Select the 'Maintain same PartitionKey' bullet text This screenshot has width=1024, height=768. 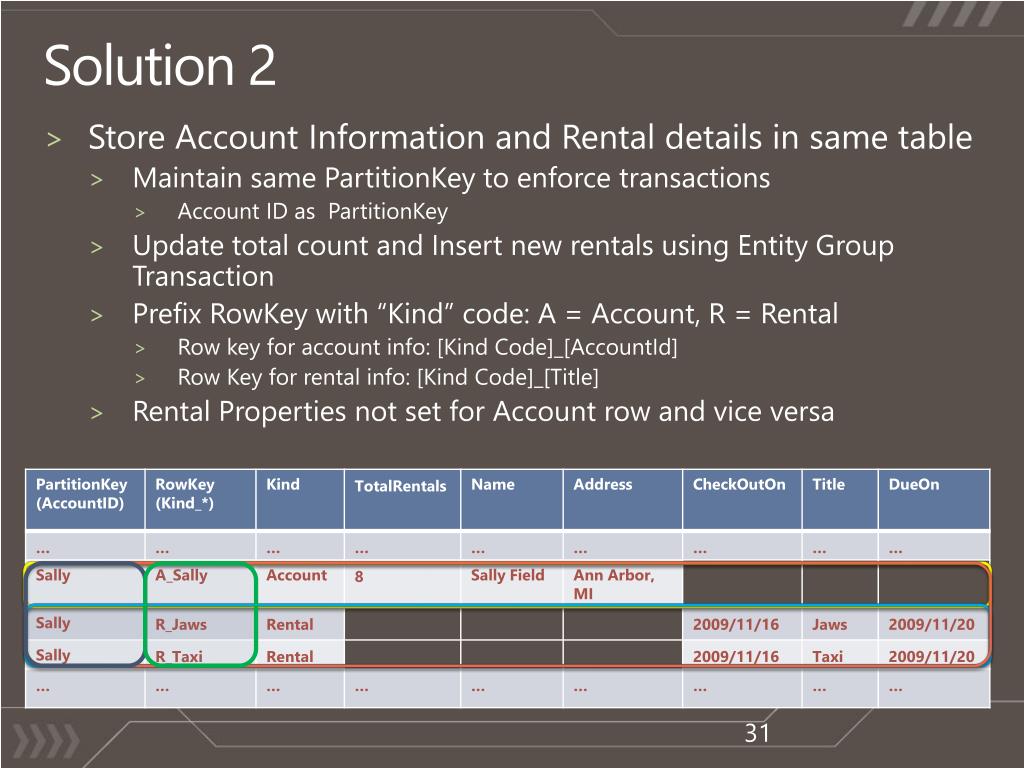451,178
